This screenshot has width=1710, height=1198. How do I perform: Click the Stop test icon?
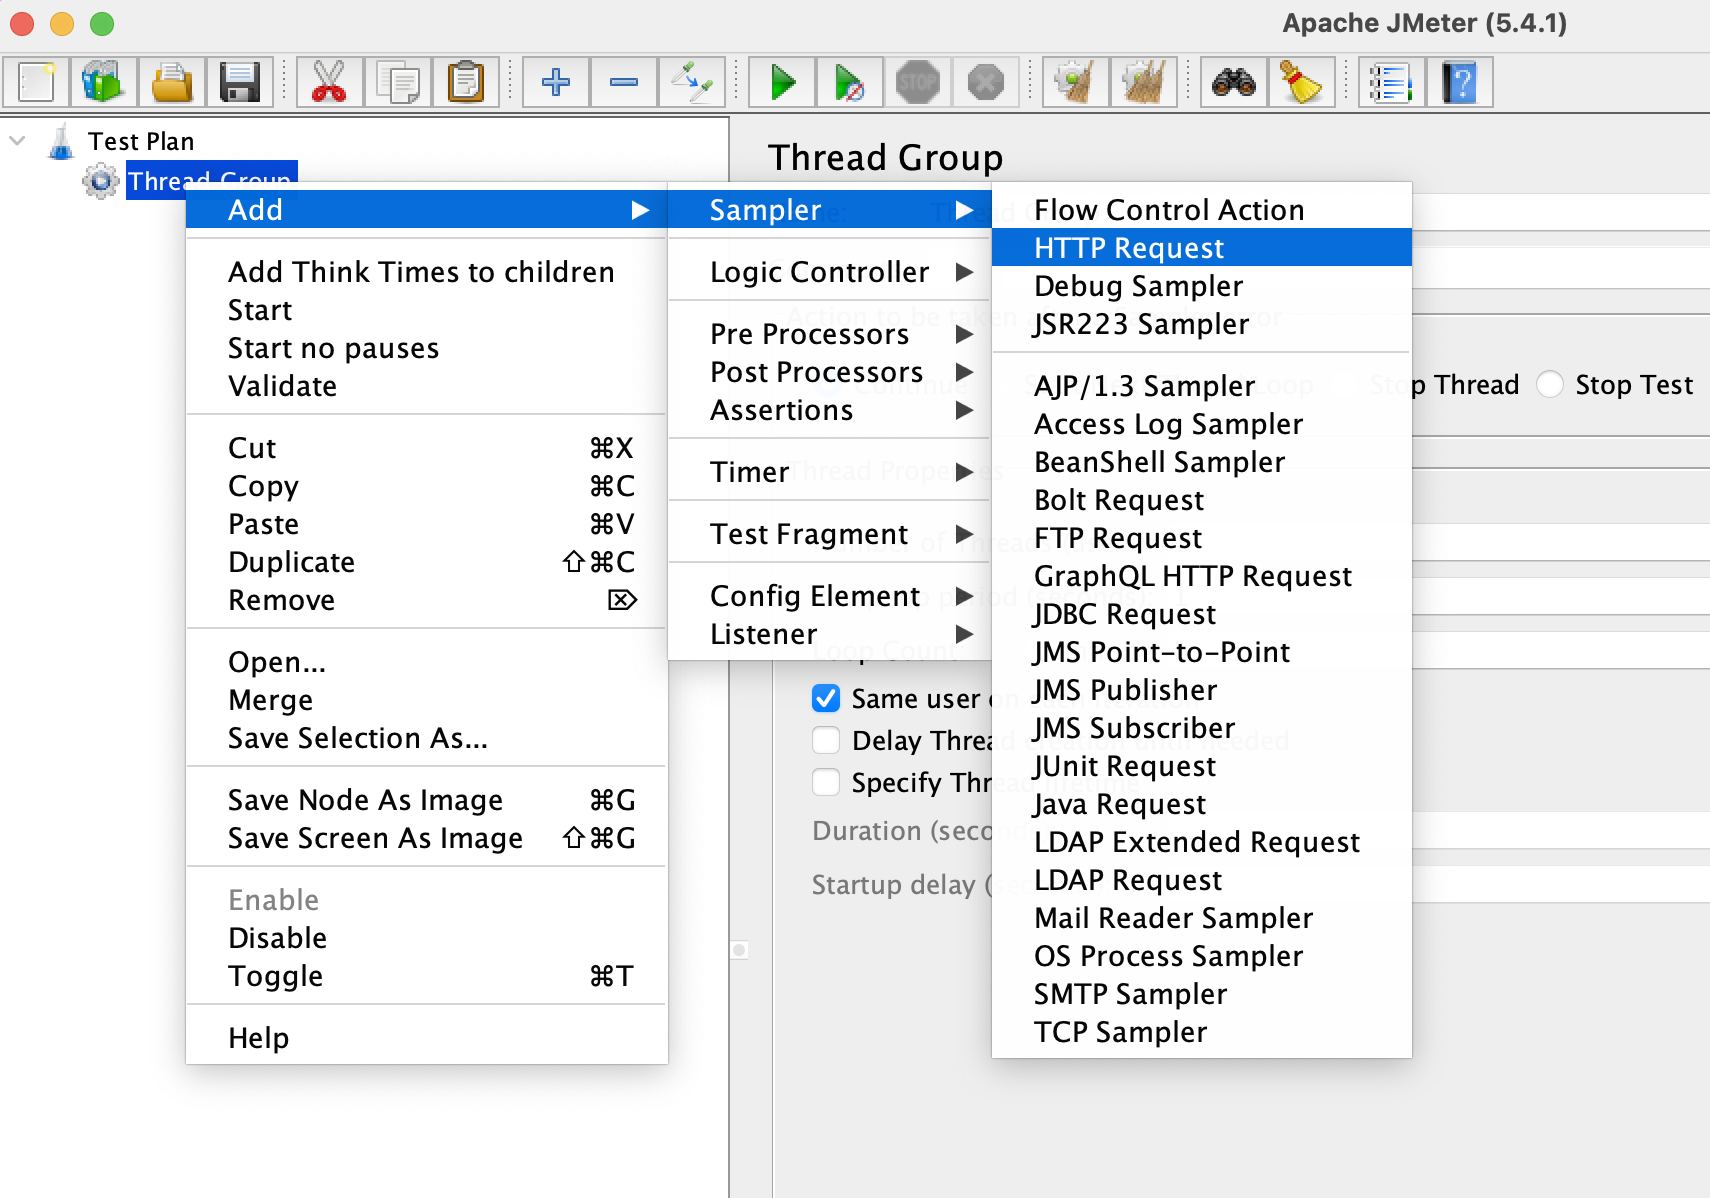point(917,82)
